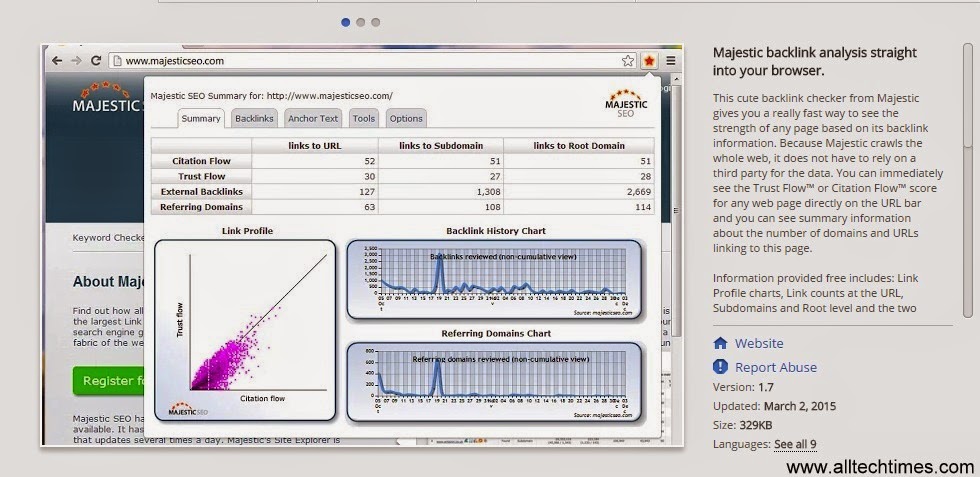Click the 'About Majestic' page heading
This screenshot has height=477, width=980.
pos(109,282)
